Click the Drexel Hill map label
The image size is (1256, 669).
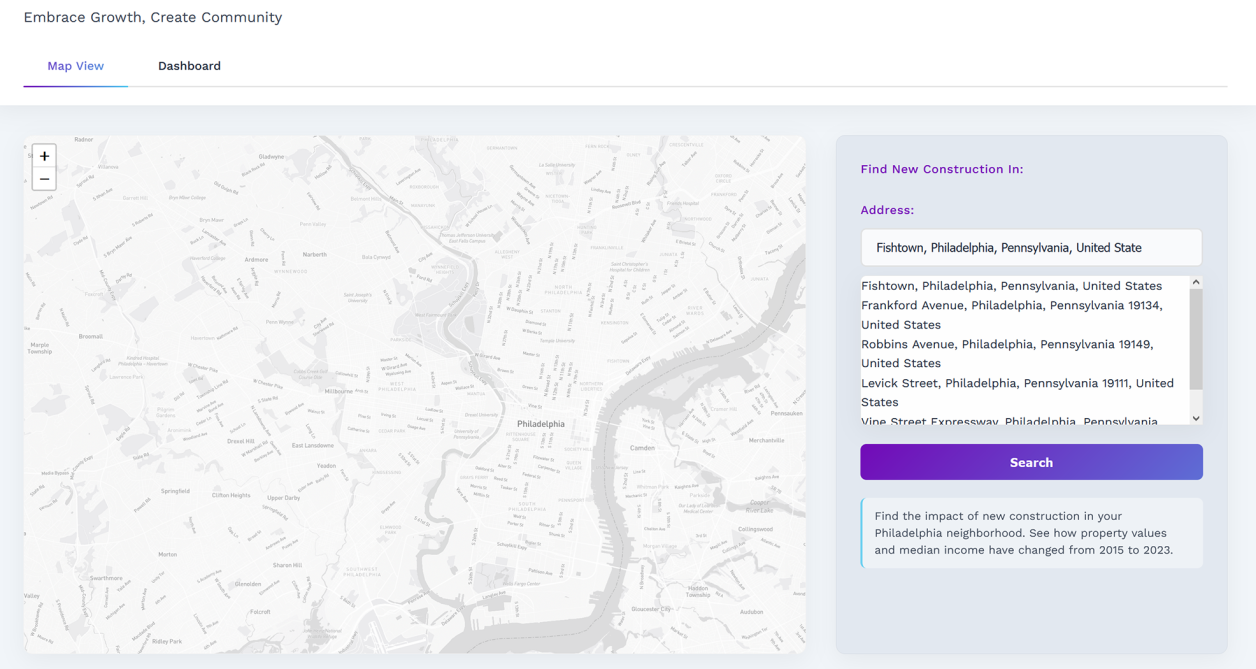pos(241,440)
